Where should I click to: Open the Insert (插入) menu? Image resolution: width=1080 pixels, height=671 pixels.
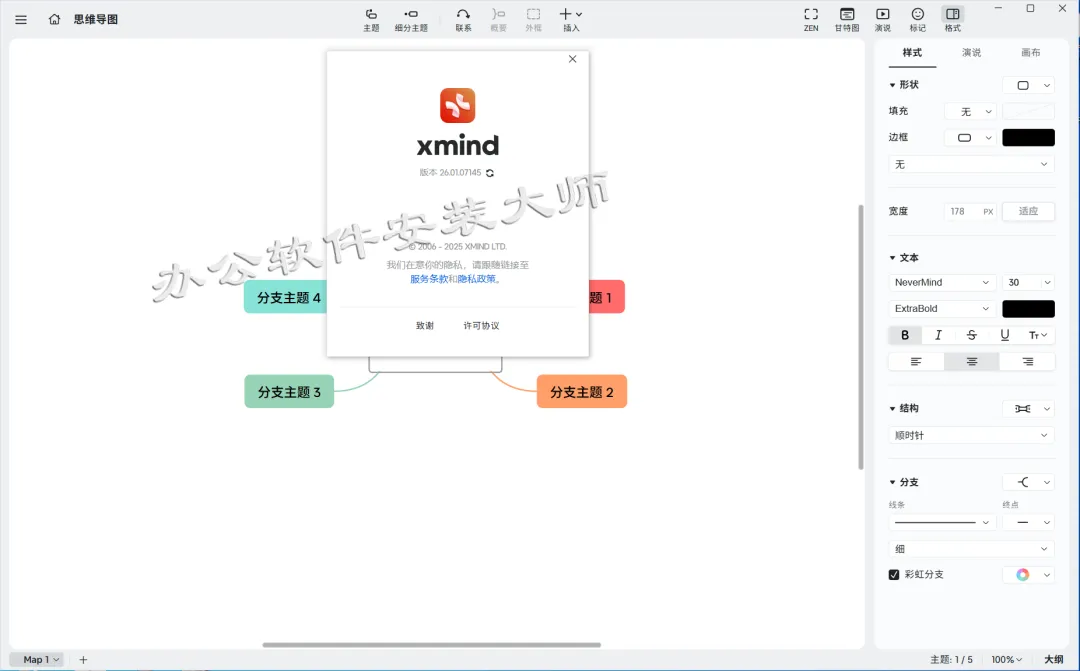571,20
